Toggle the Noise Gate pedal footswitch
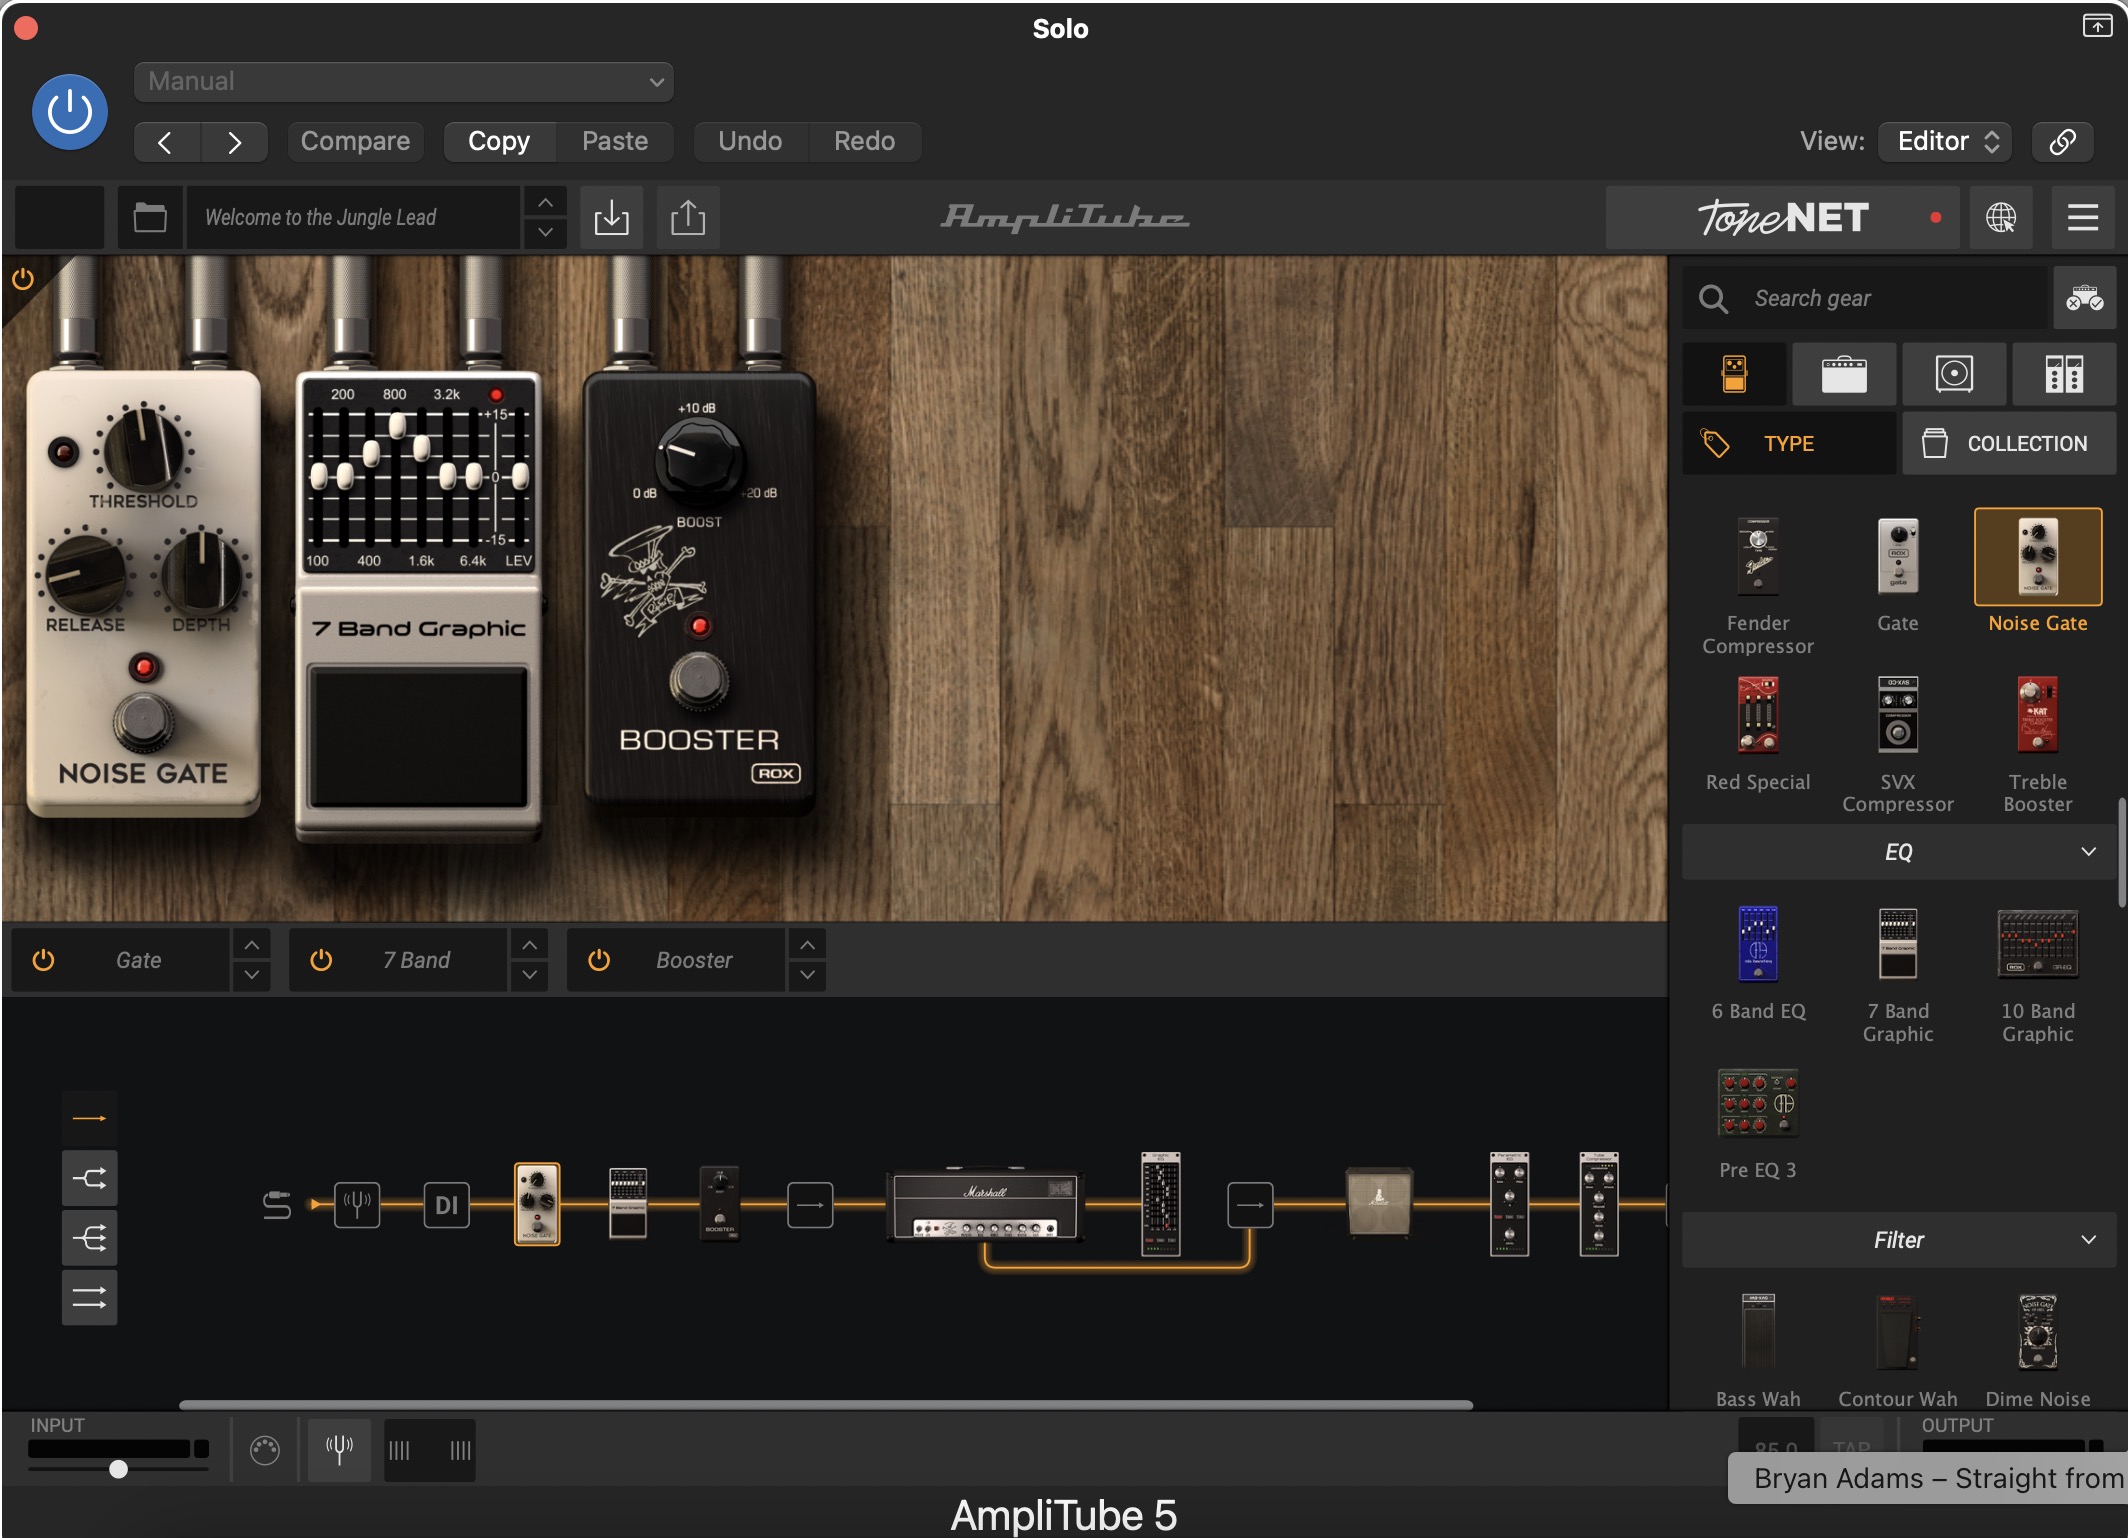 [143, 721]
